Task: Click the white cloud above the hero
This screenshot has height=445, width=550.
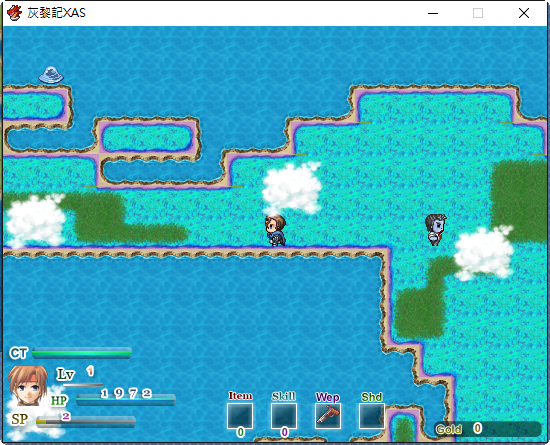Action: point(292,188)
